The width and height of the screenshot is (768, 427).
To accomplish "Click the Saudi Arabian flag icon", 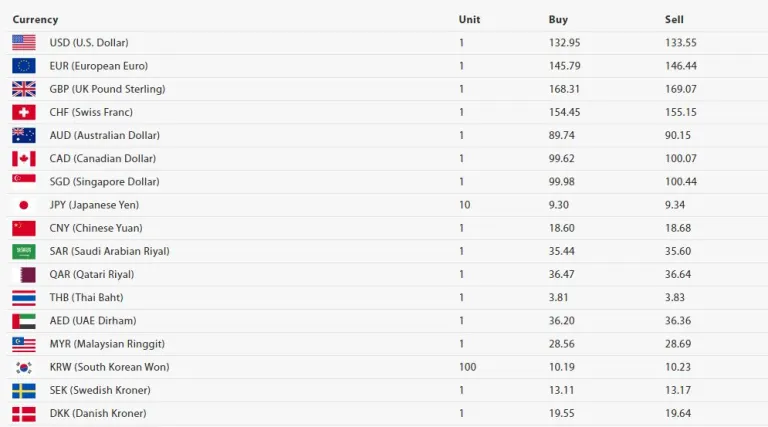I will [24, 251].
